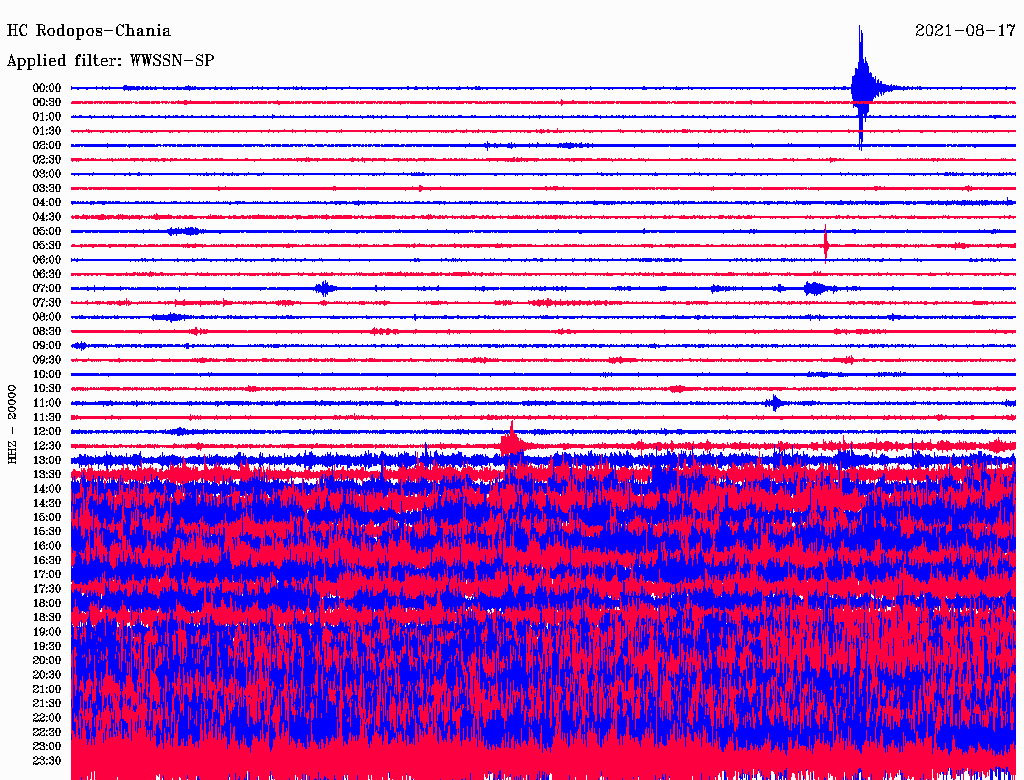1024x780 pixels.
Task: Click the 10:30 time label
Action: point(47,389)
